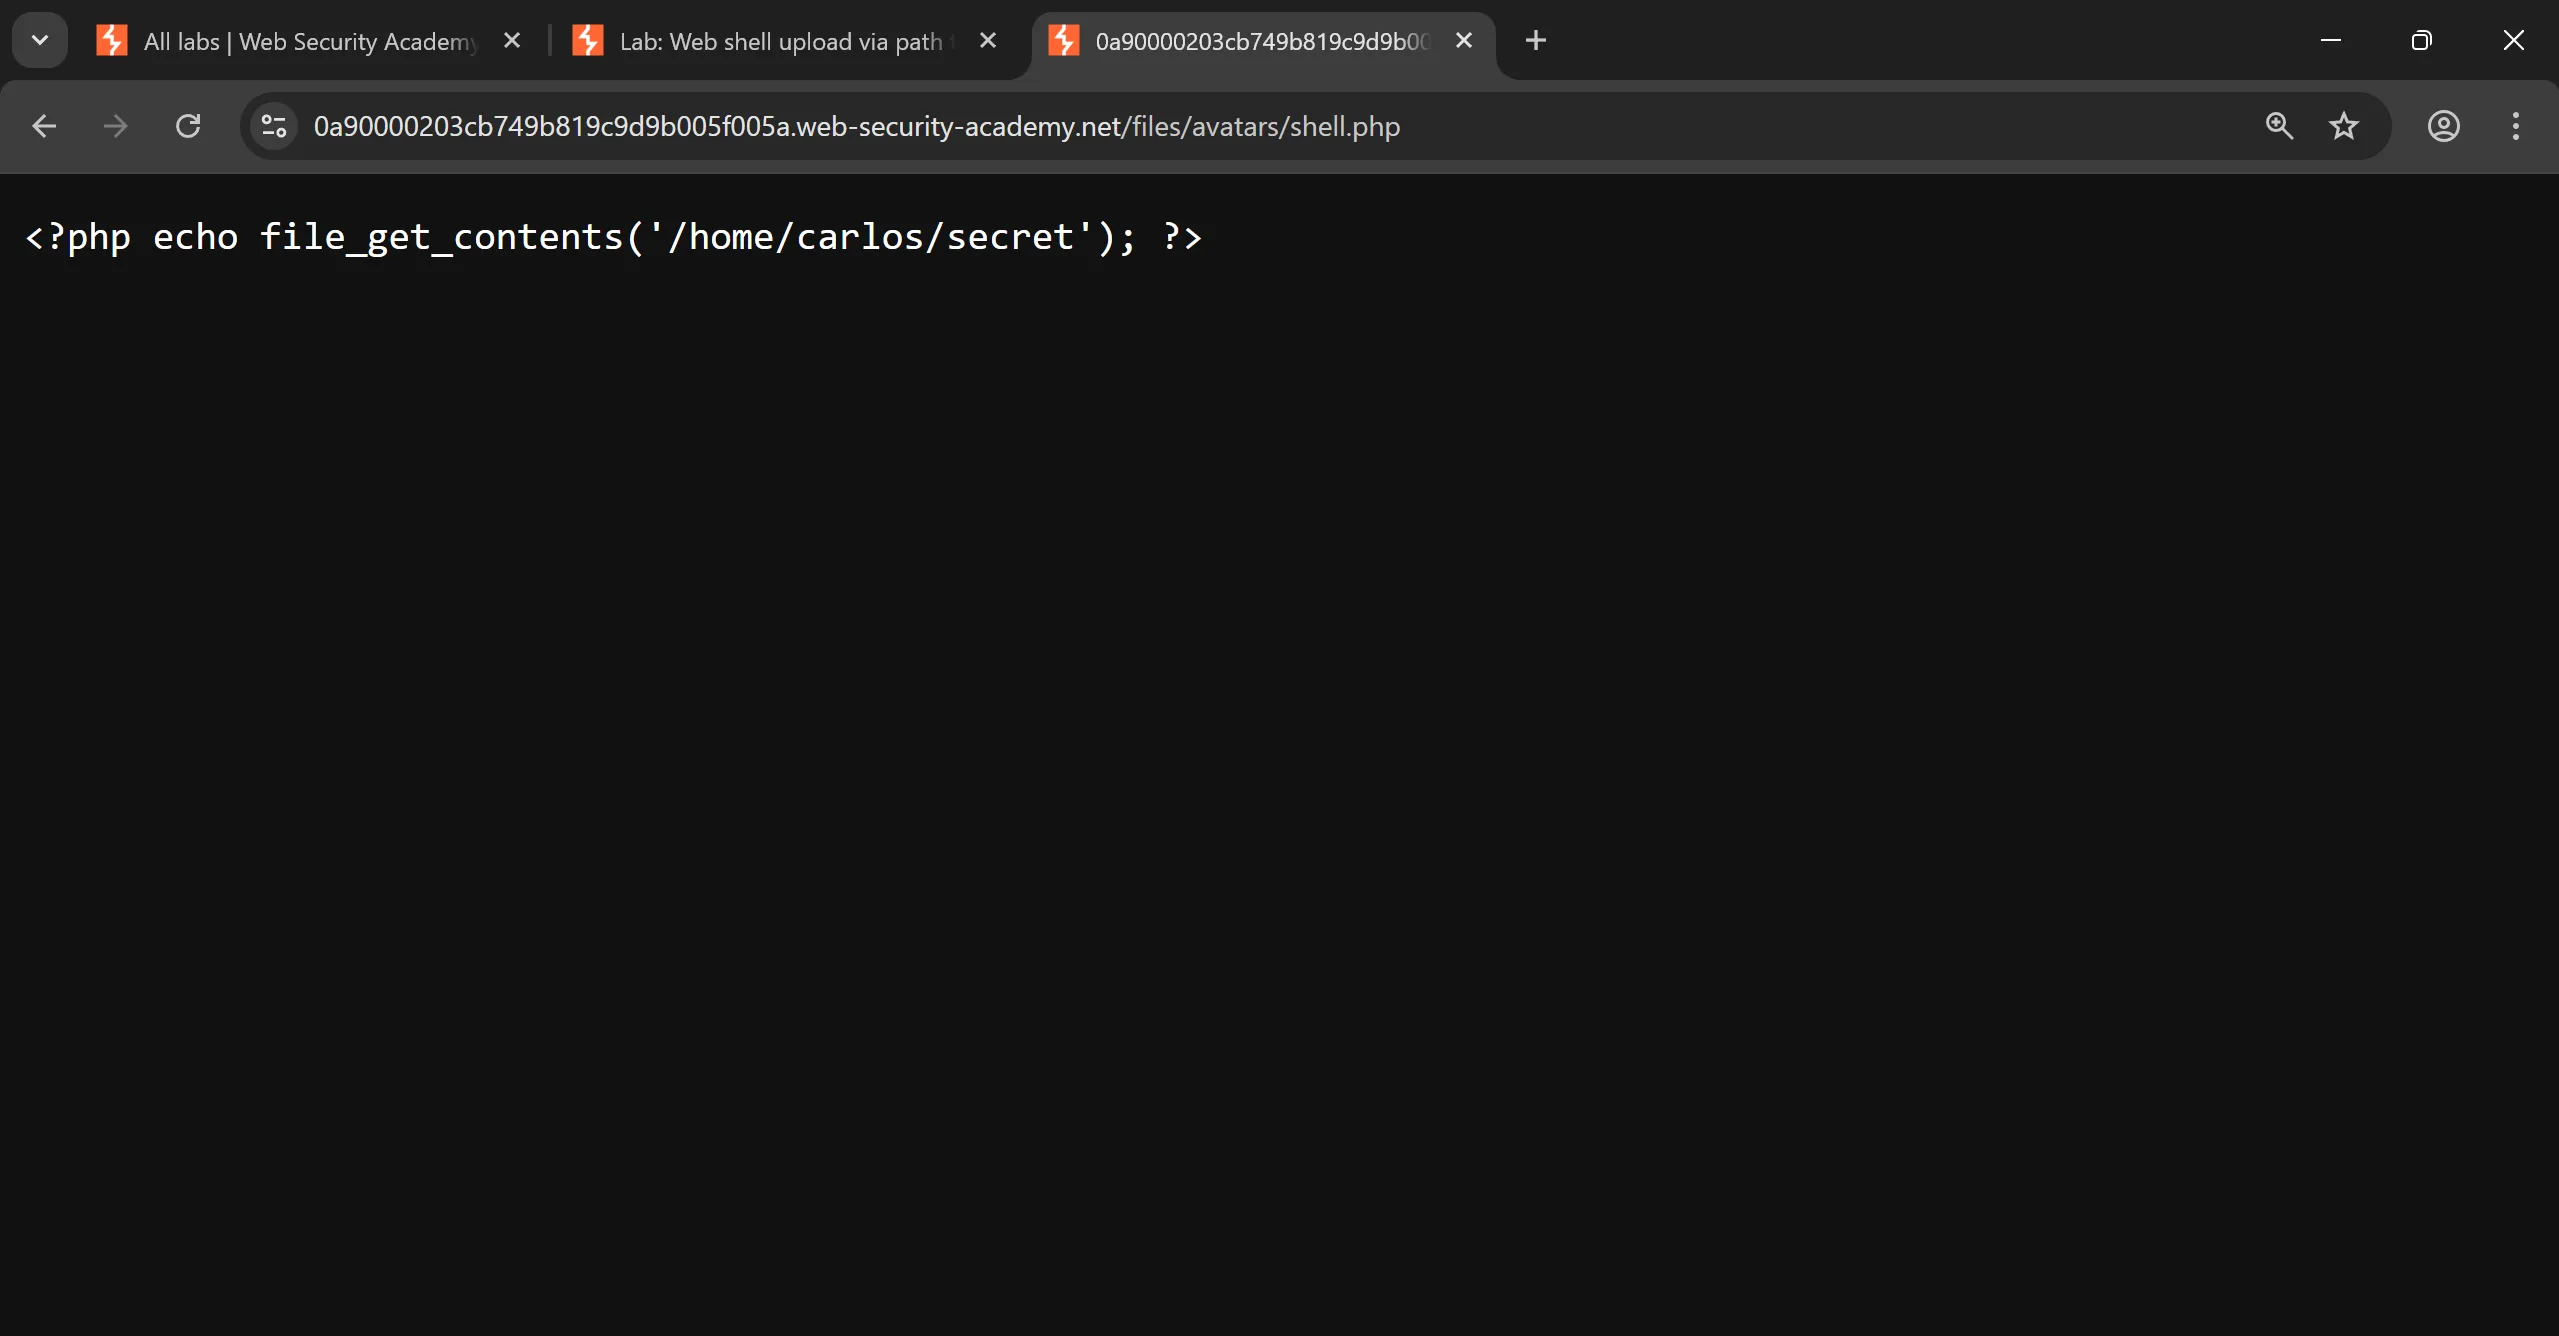This screenshot has height=1336, width=2559.
Task: Click the forward navigation arrow
Action: click(116, 126)
